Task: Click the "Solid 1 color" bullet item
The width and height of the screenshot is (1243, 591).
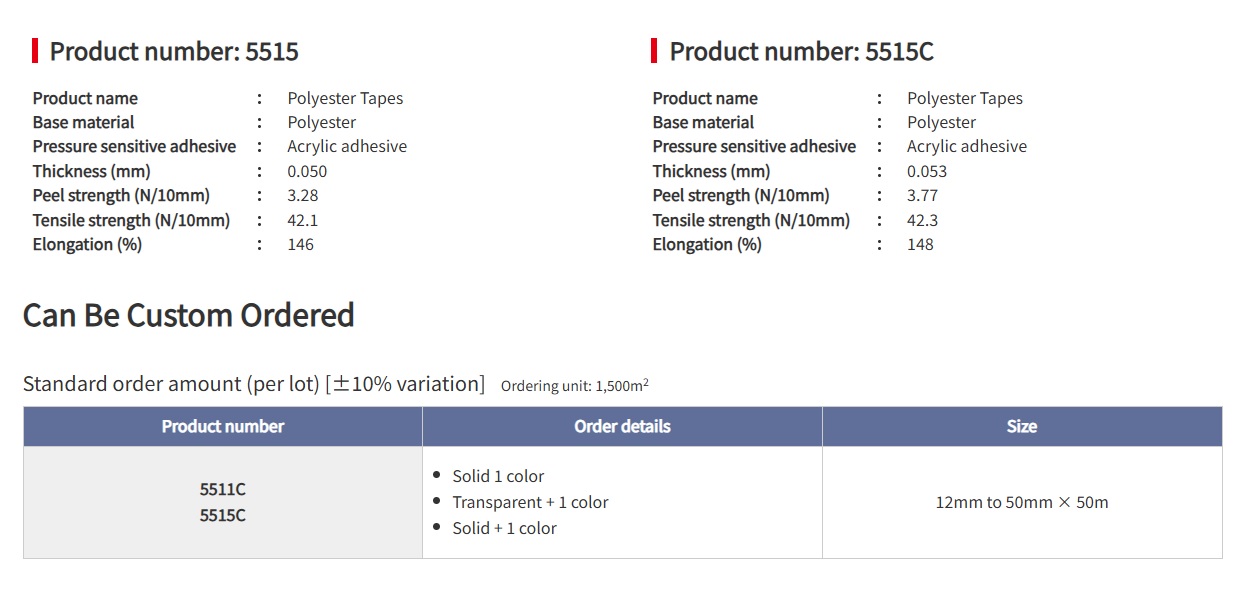Action: [498, 476]
